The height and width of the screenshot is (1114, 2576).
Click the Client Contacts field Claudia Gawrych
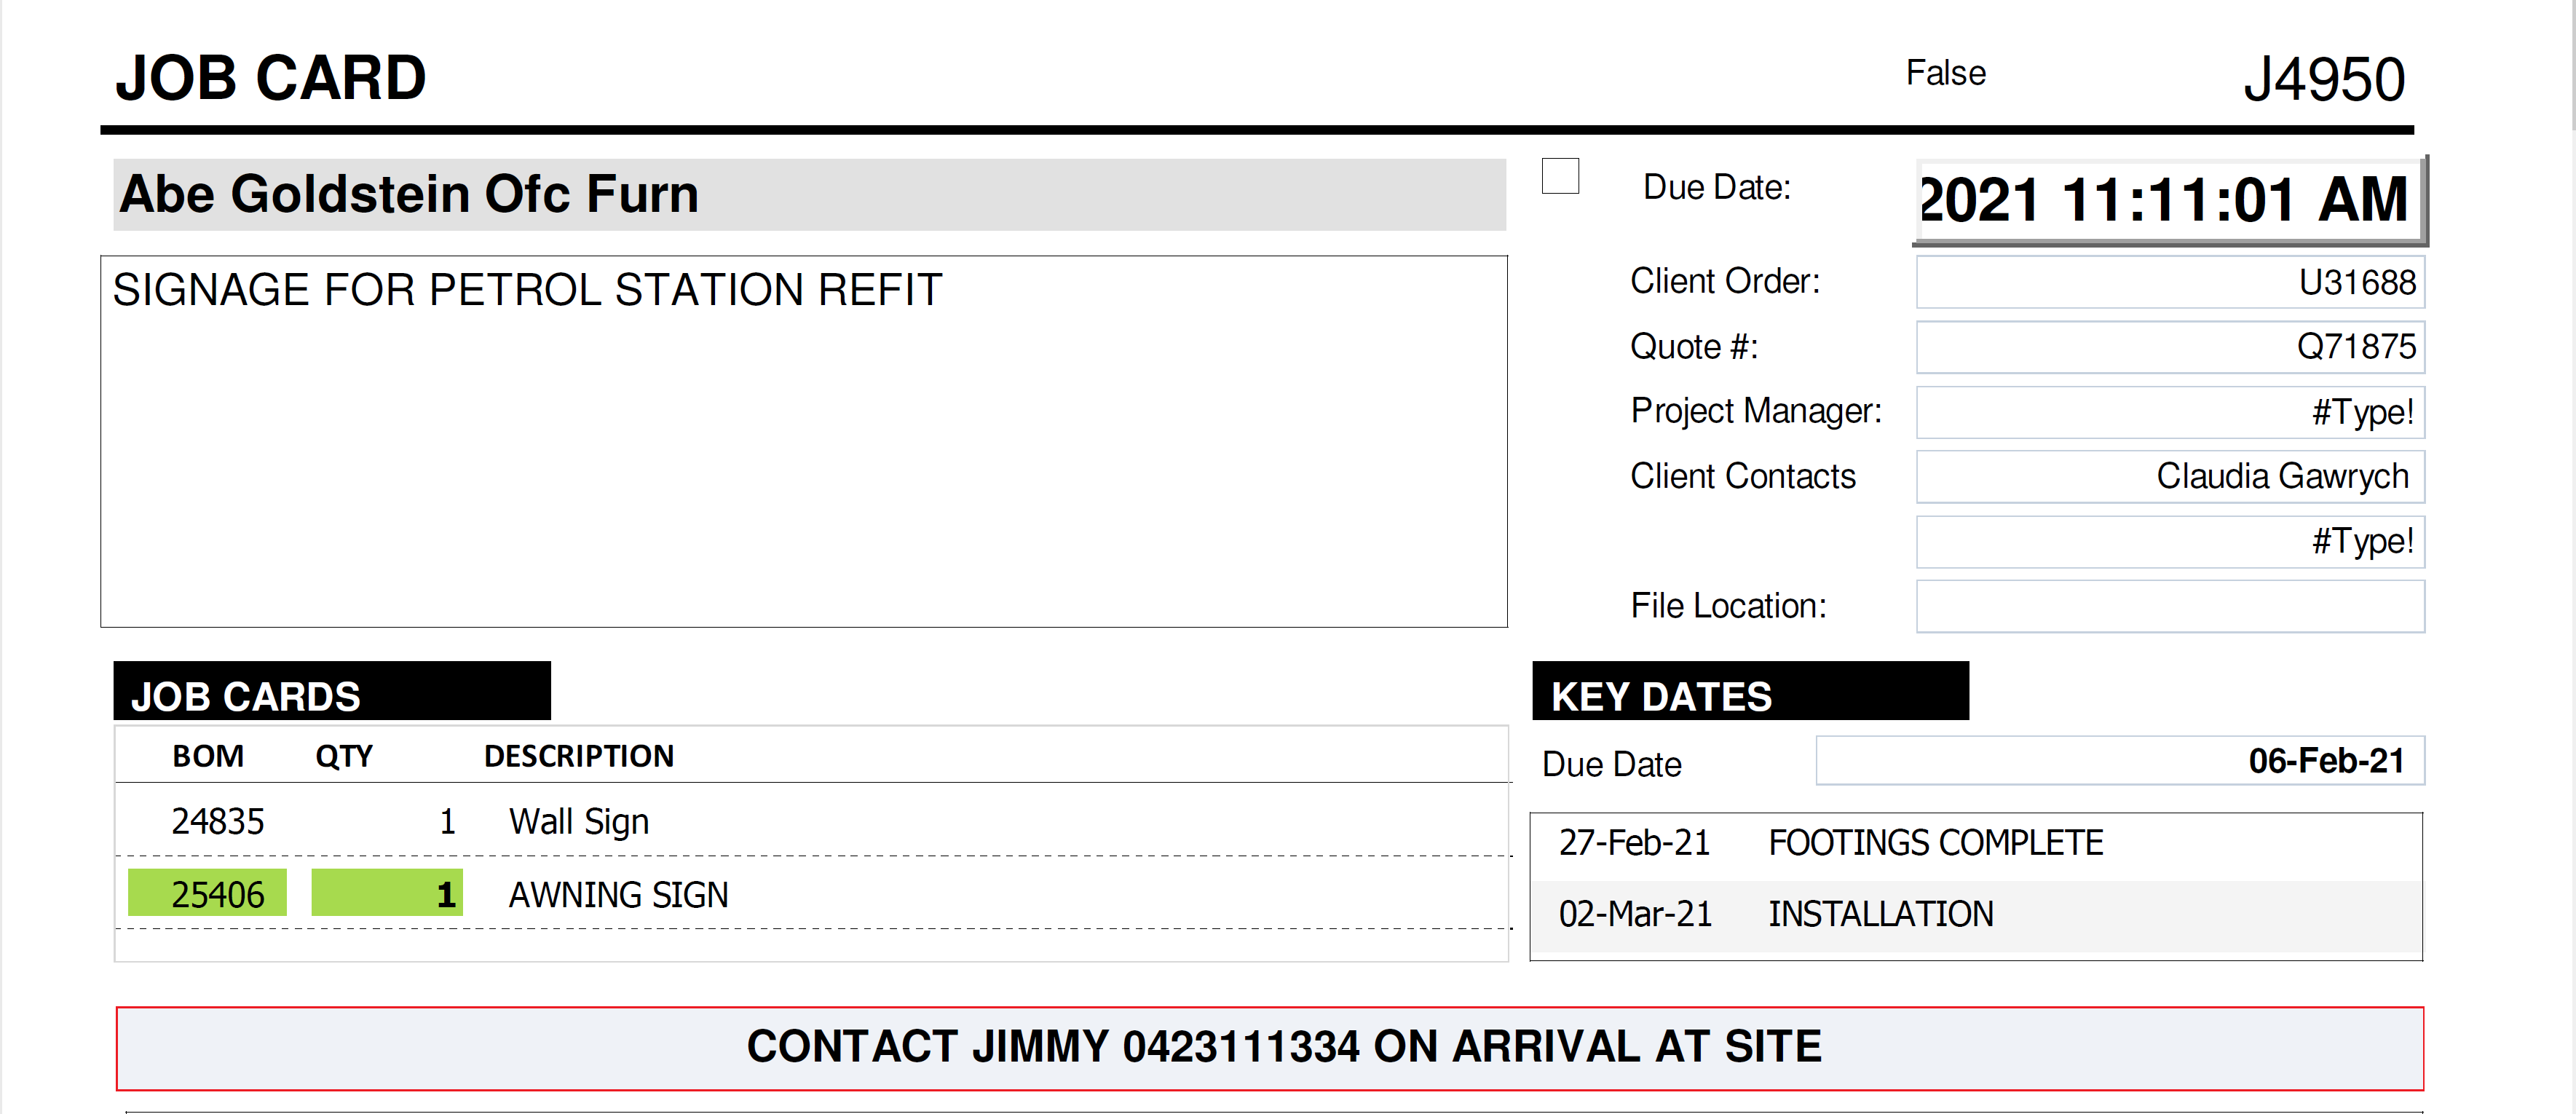pyautogui.click(x=2170, y=477)
